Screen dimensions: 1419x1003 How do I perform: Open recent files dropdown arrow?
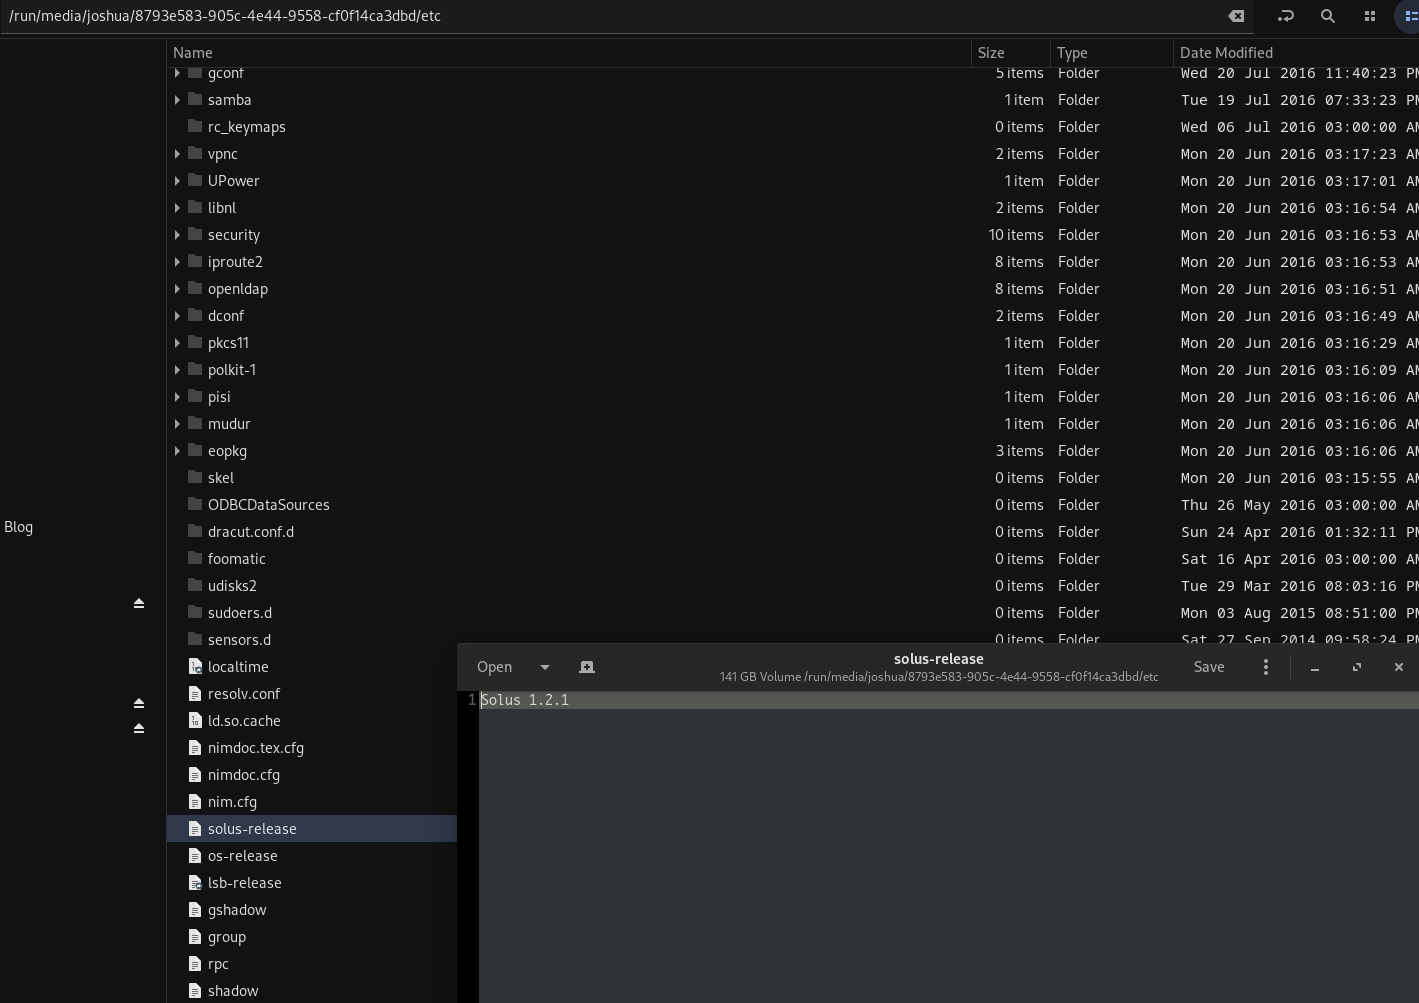coord(545,667)
